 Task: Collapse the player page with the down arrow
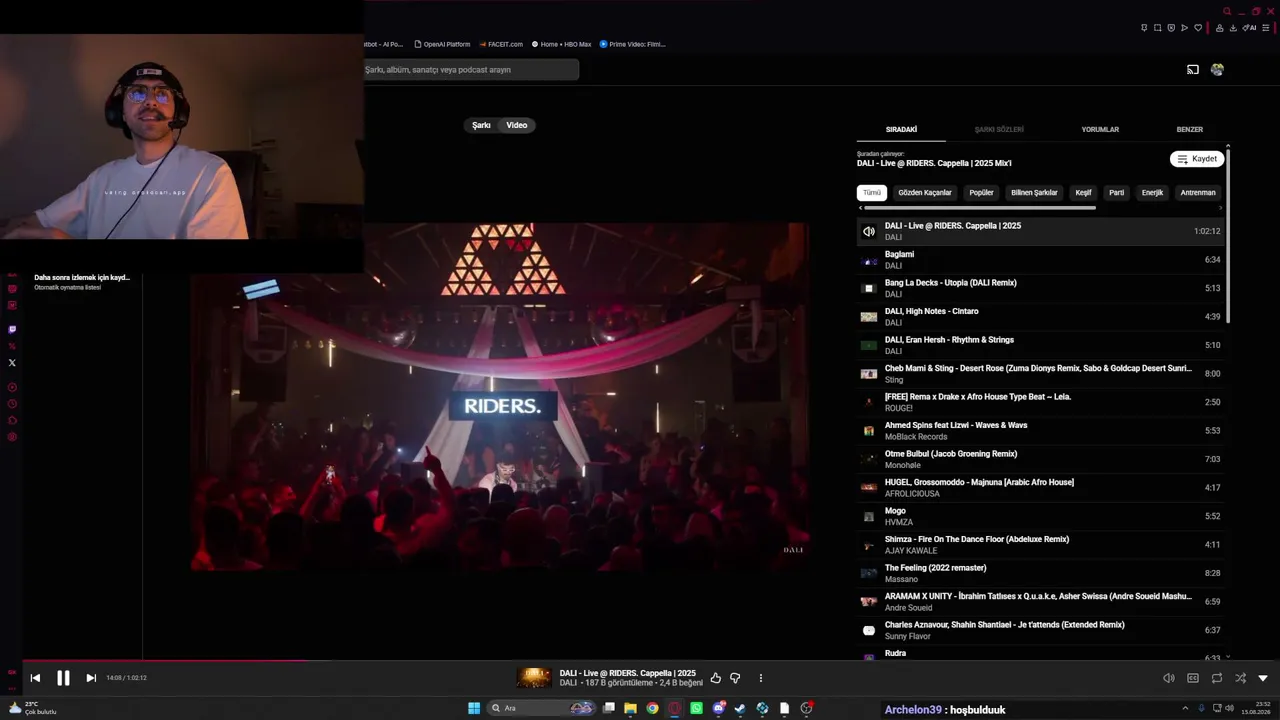[1263, 678]
